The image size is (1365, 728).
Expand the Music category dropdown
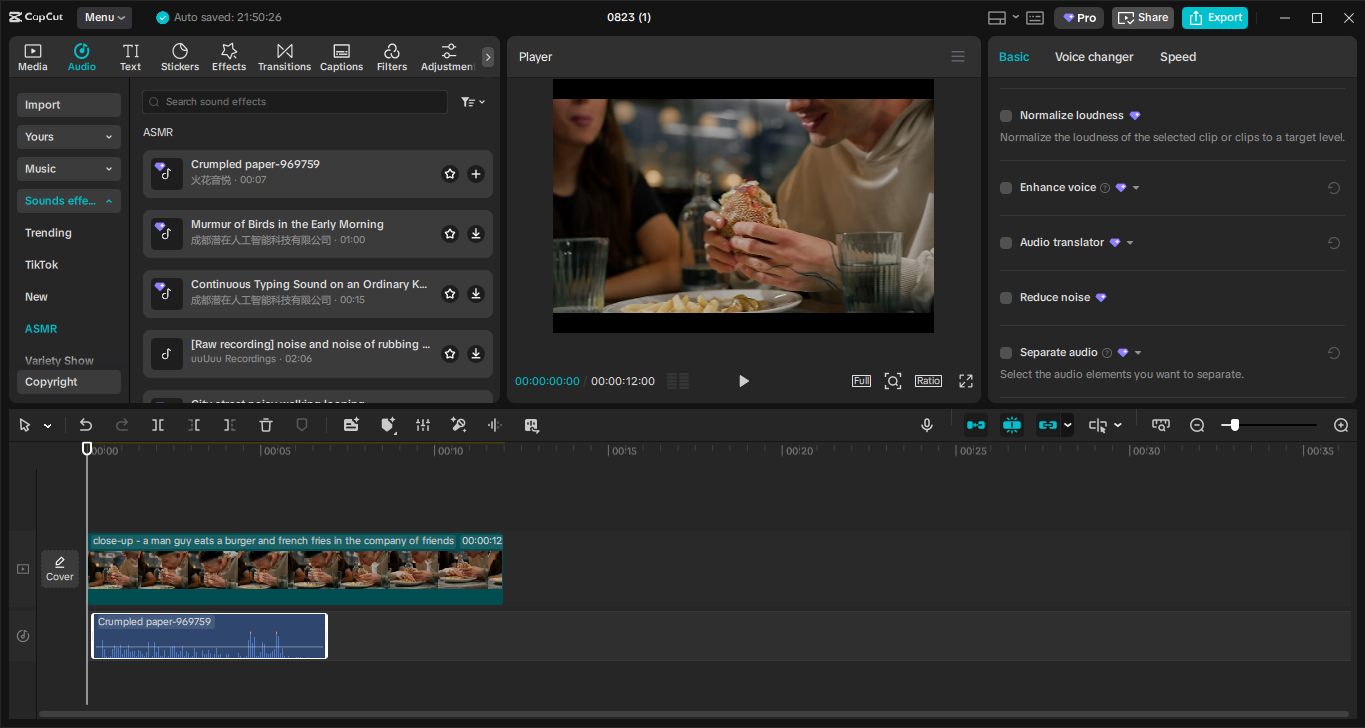click(68, 169)
